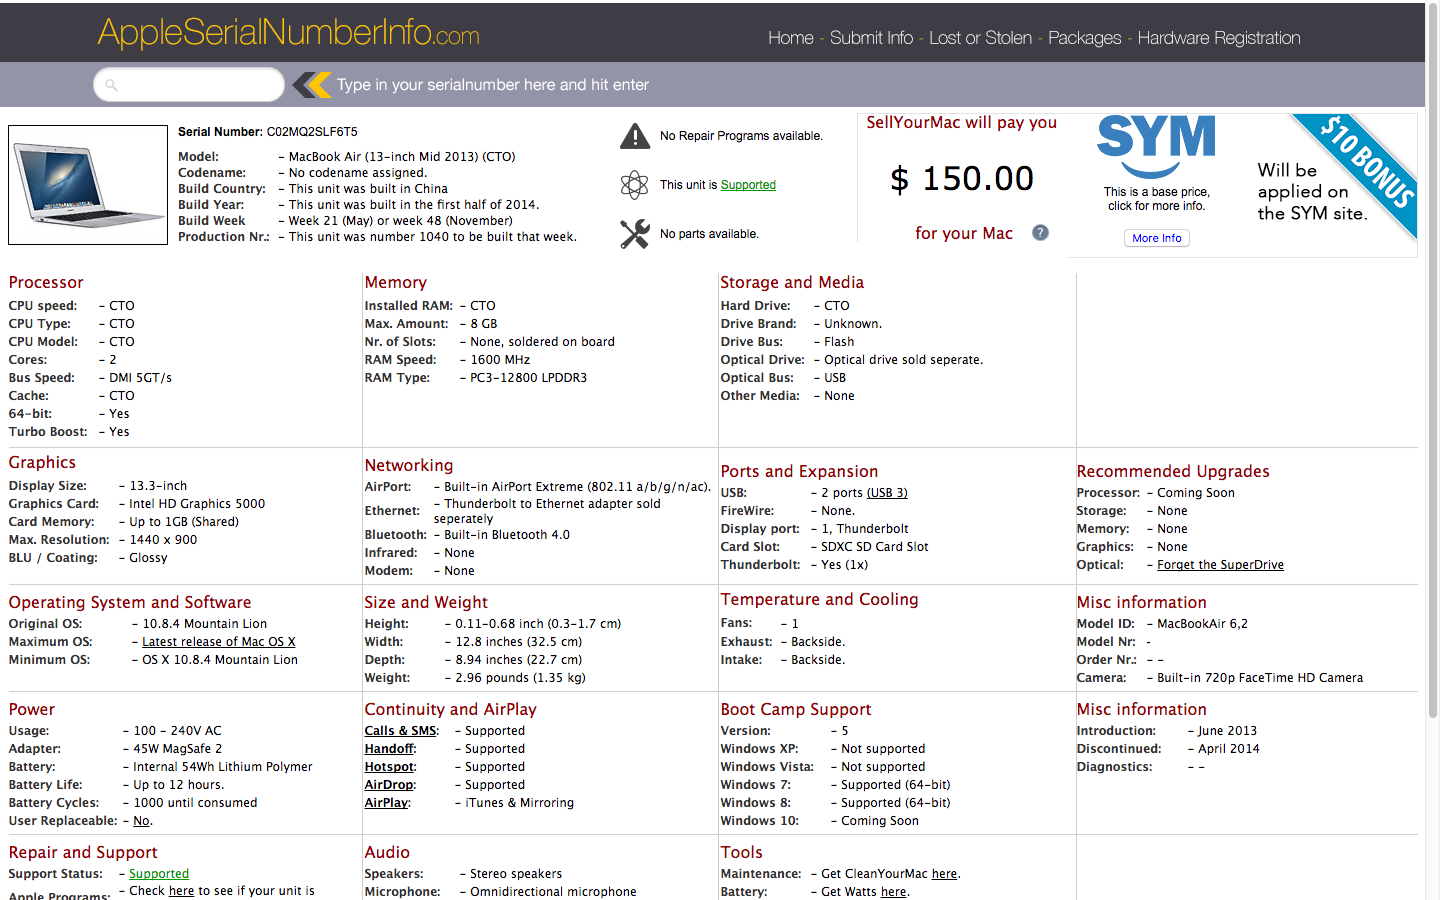The width and height of the screenshot is (1440, 900).
Task: Open the Hotspot link
Action: tap(389, 767)
